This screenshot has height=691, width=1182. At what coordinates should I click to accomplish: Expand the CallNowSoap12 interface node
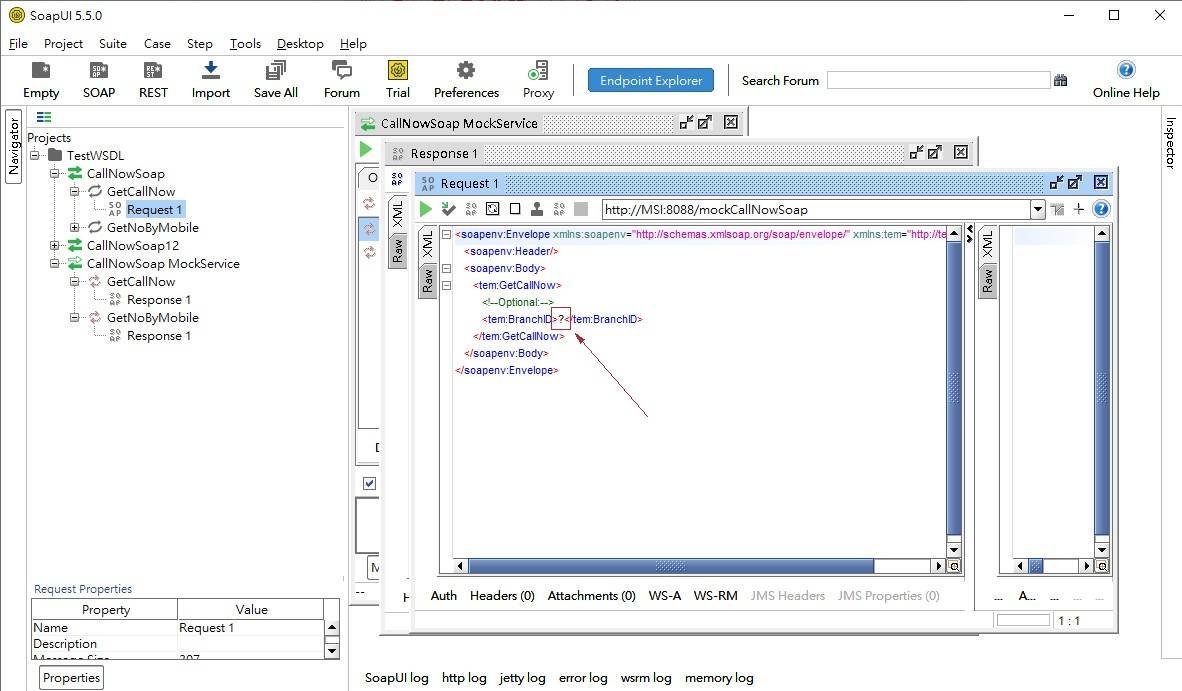54,246
